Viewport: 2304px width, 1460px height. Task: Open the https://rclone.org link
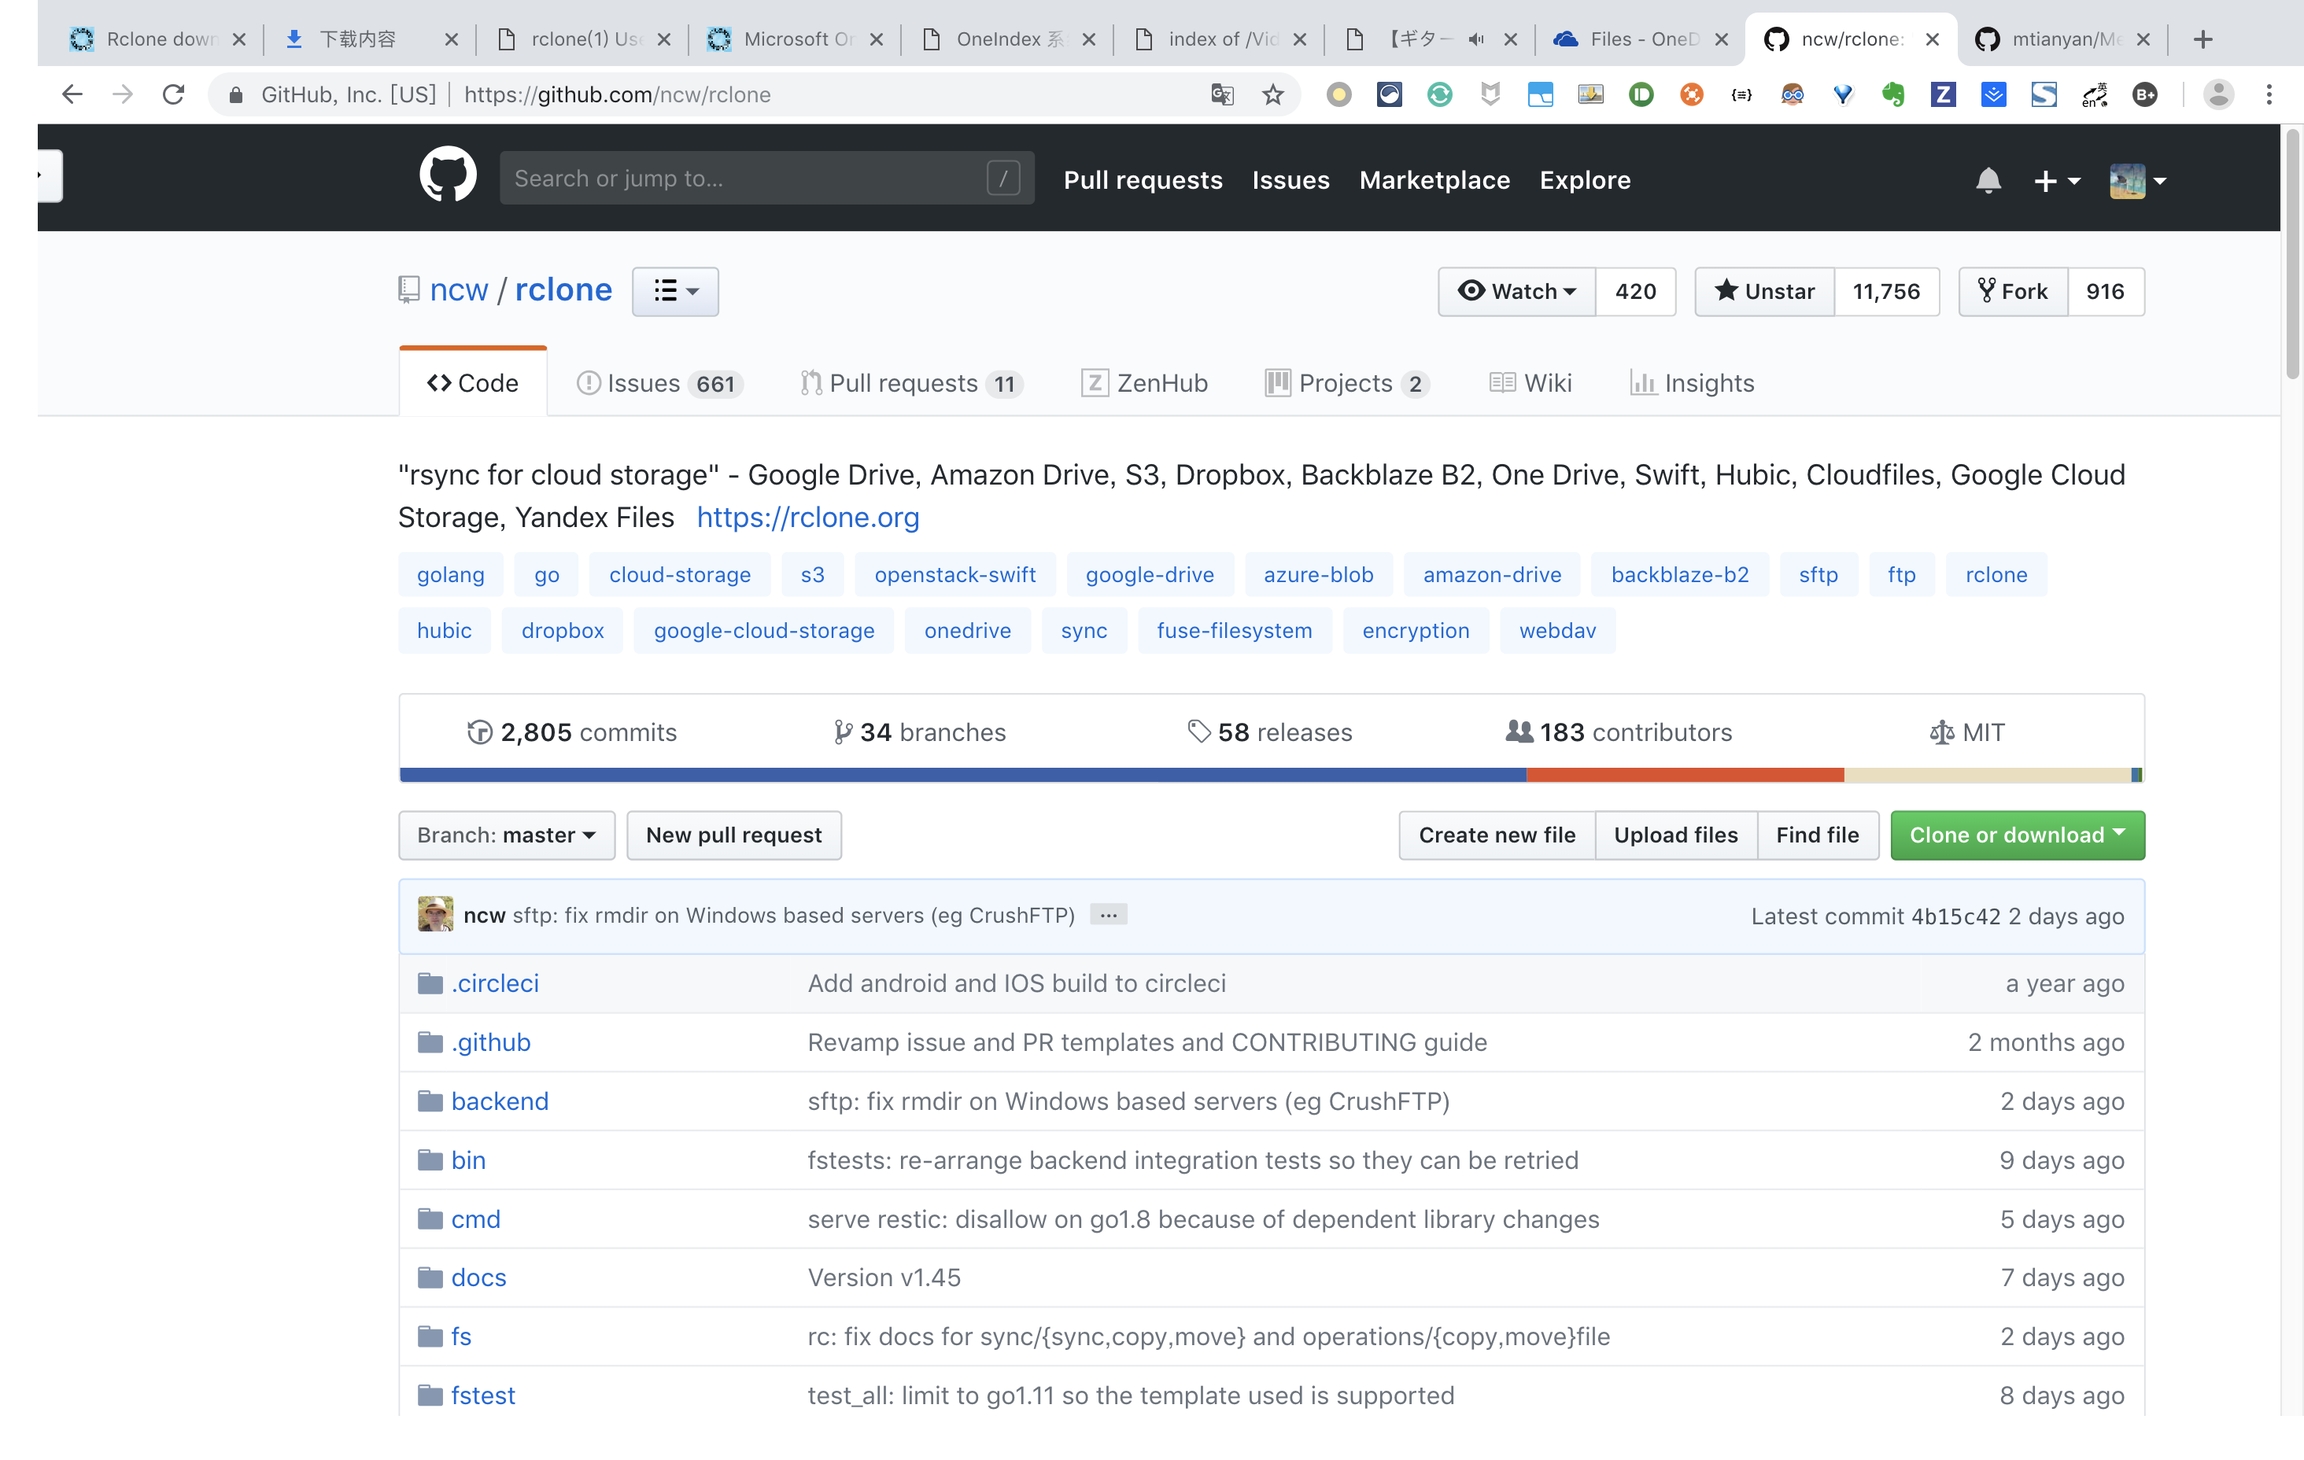807,517
